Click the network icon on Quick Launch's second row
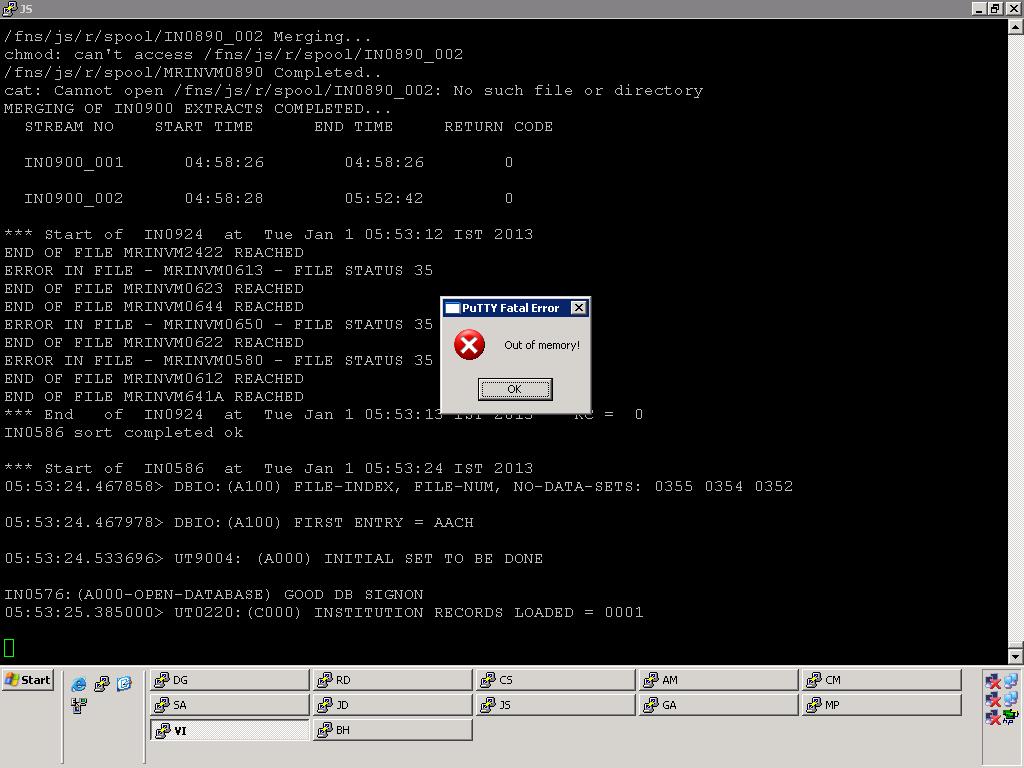The width and height of the screenshot is (1024, 768). (x=79, y=706)
